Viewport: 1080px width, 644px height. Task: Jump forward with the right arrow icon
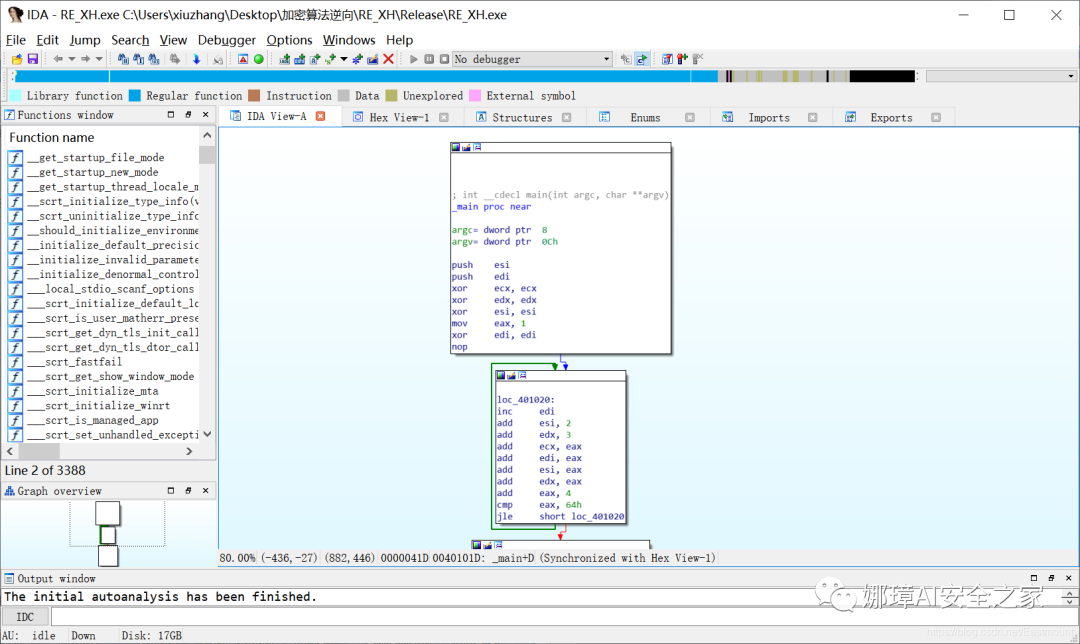[85, 59]
